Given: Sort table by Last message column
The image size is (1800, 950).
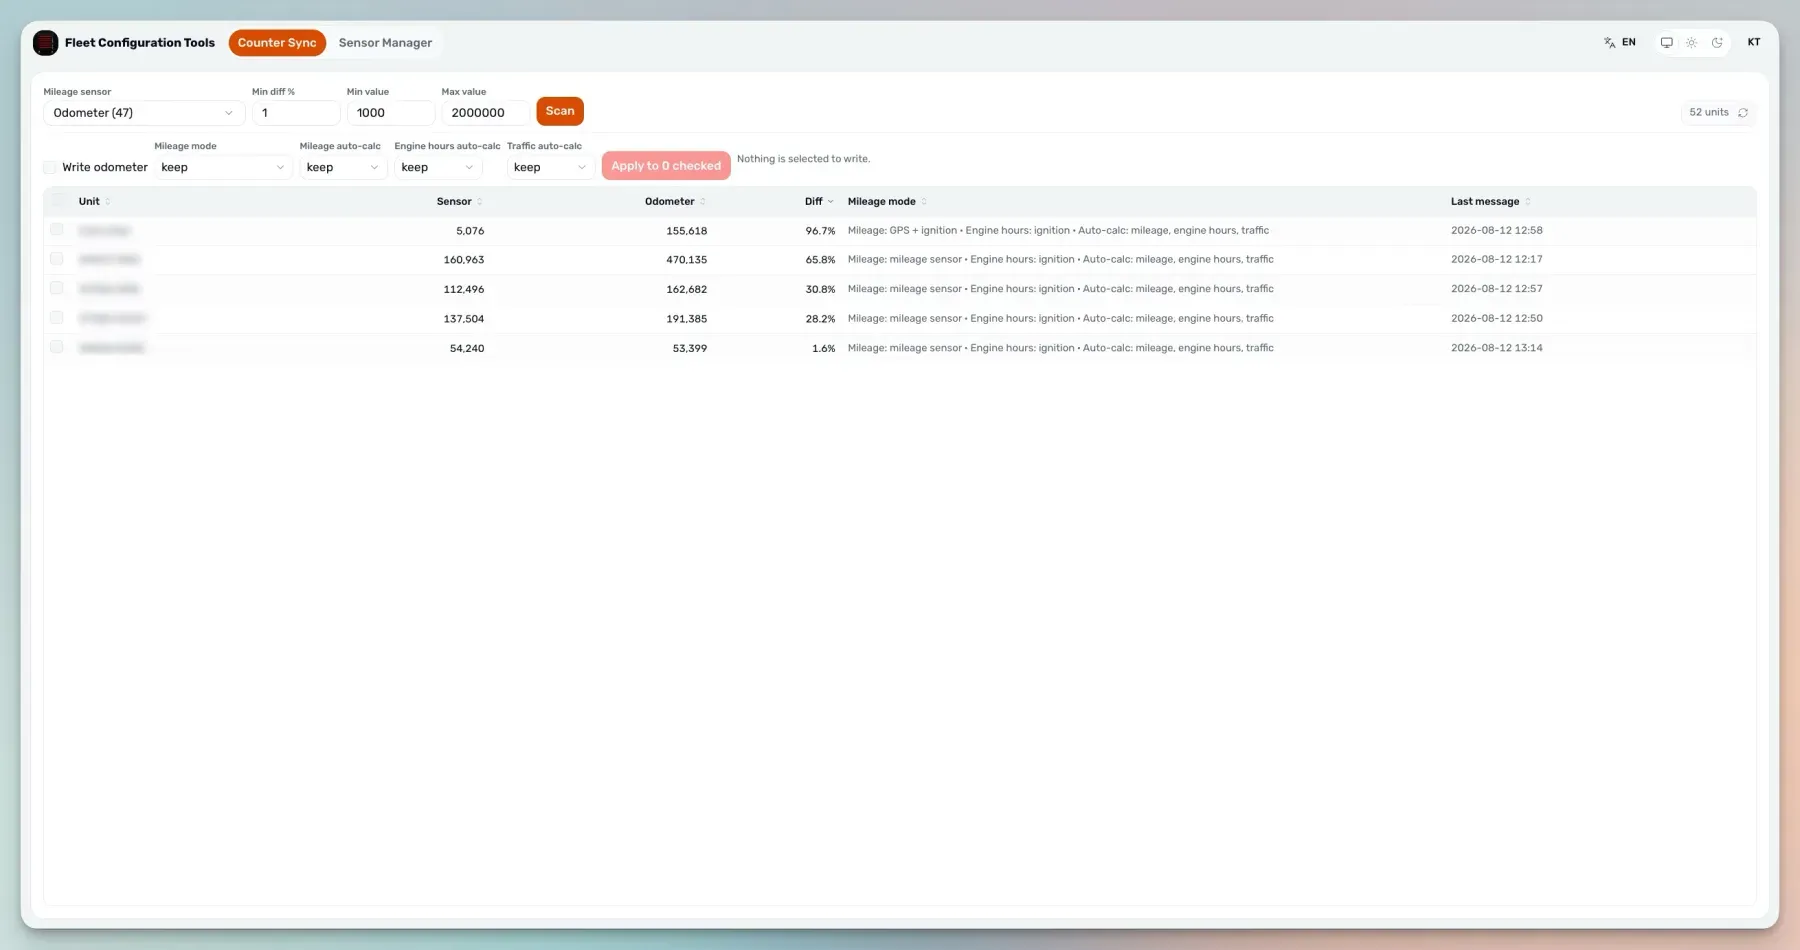Looking at the screenshot, I should pos(1490,202).
